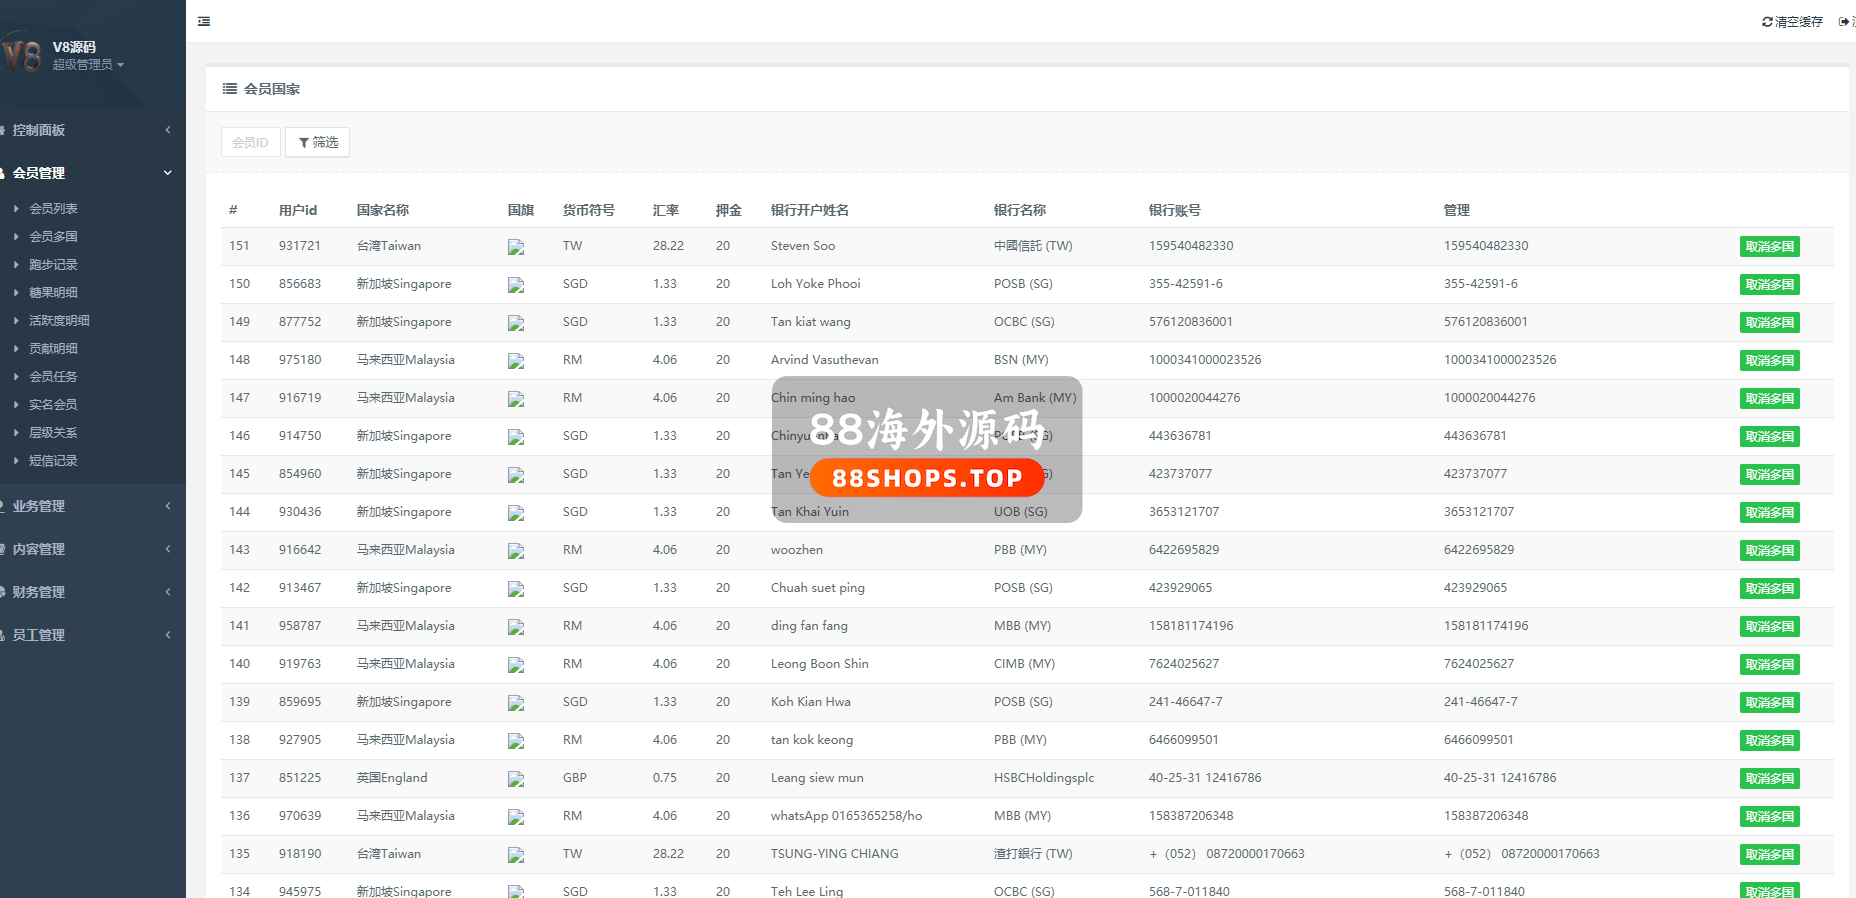The width and height of the screenshot is (1856, 898).
Task: Click the list icon beside 会员国家 heading
Action: pyautogui.click(x=230, y=89)
